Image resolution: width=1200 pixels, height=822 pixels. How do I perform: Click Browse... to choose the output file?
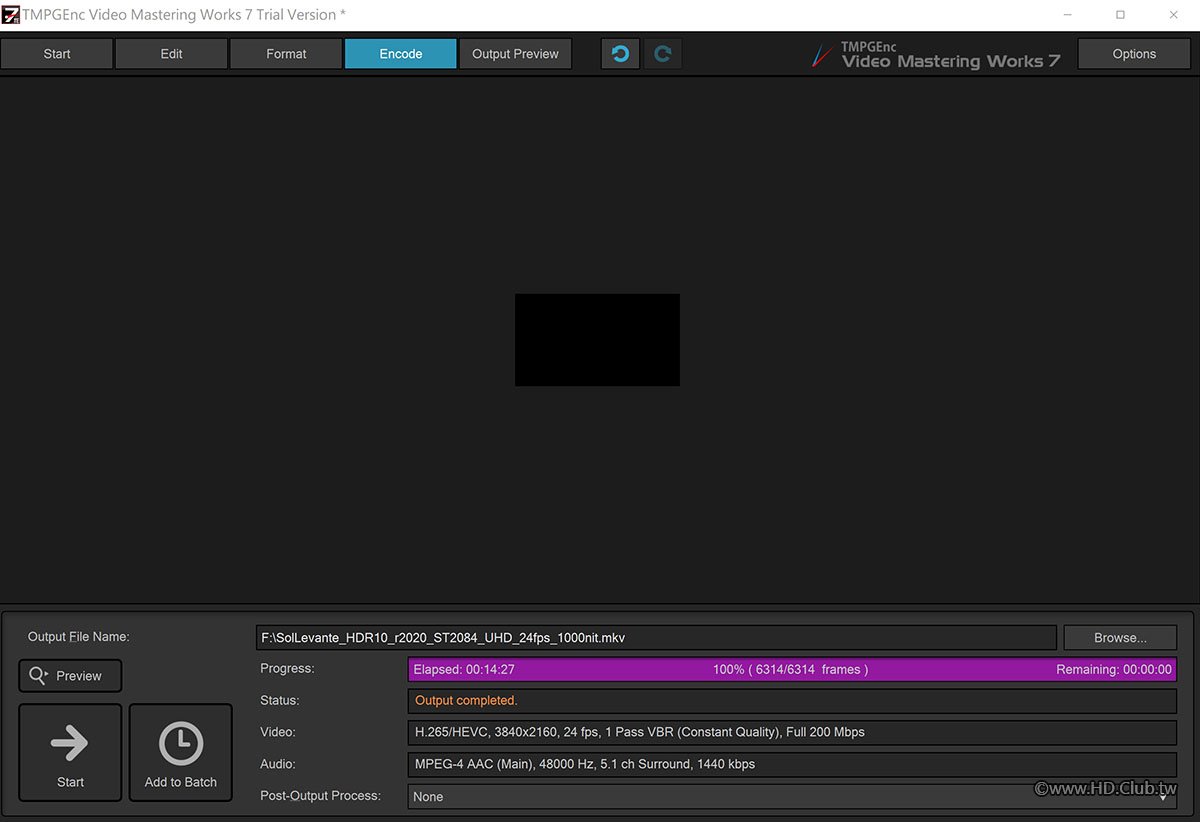[x=1120, y=638]
